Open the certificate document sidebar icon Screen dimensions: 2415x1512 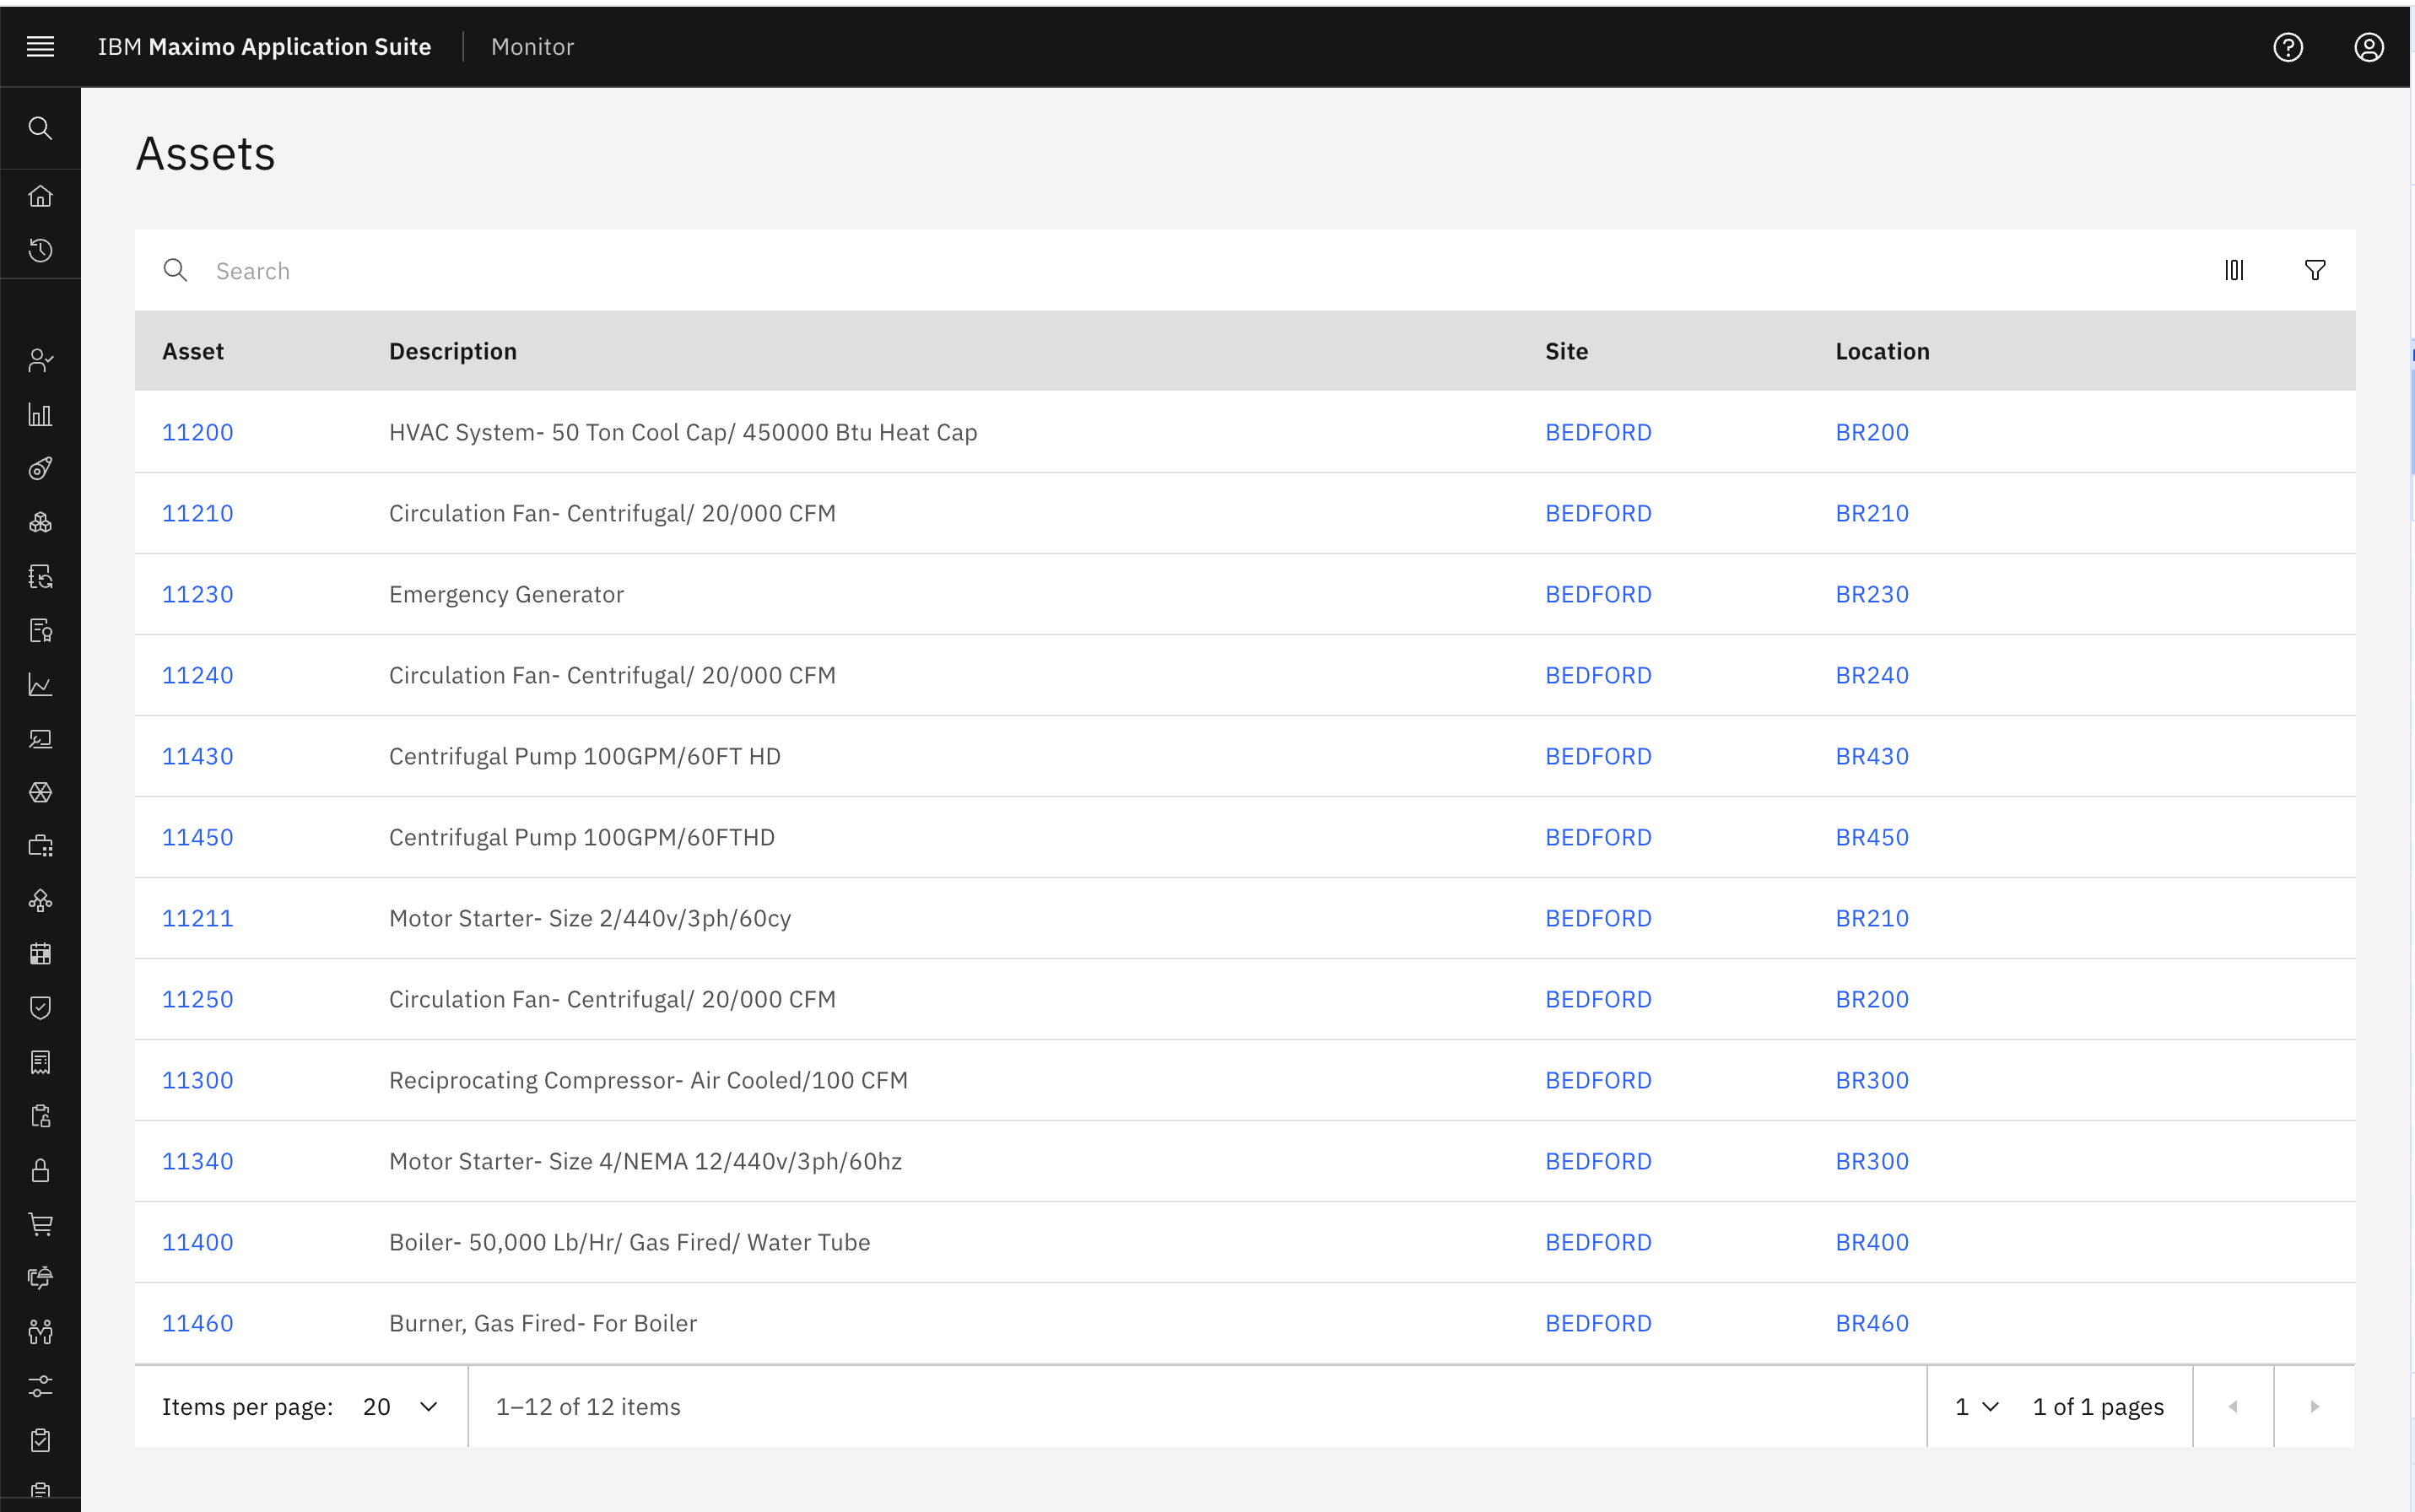coord(40,631)
